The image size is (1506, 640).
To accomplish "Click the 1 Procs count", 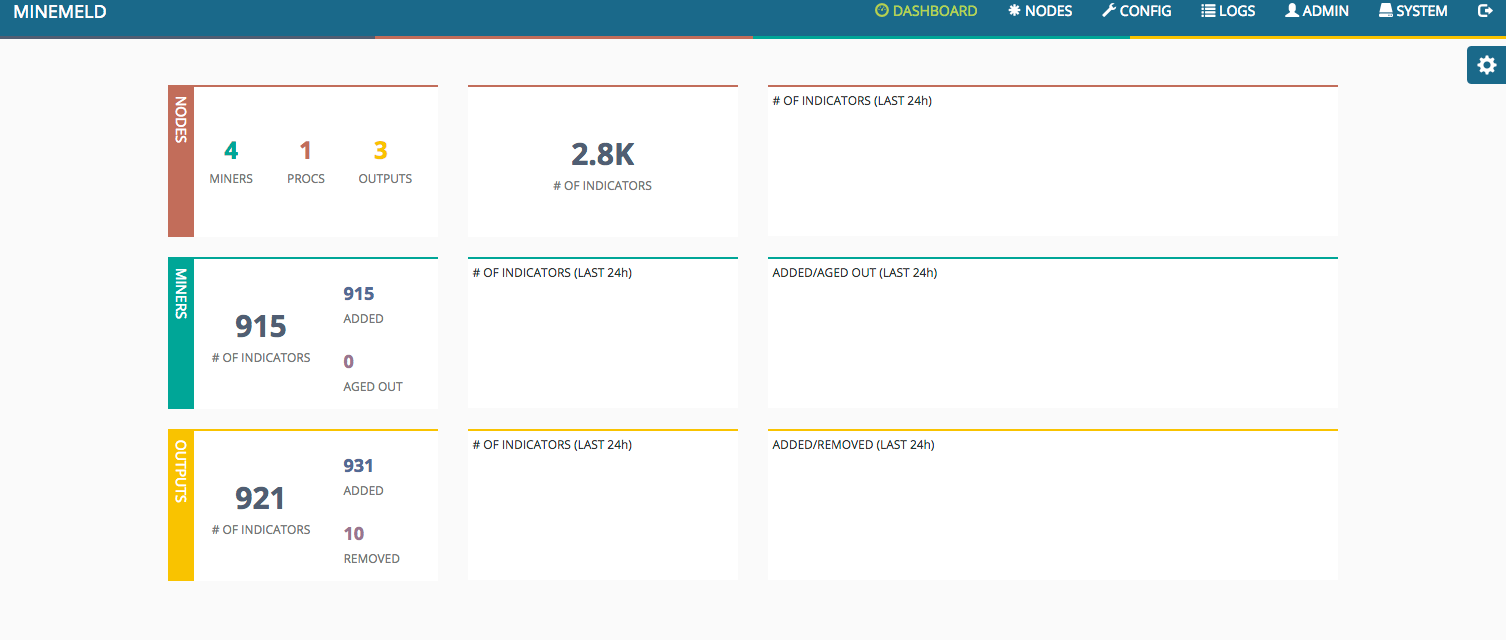I will click(306, 151).
